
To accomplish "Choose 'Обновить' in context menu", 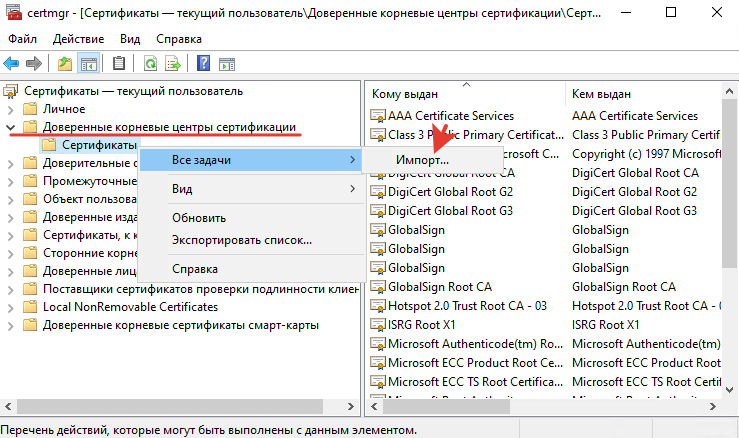I will (x=251, y=218).
